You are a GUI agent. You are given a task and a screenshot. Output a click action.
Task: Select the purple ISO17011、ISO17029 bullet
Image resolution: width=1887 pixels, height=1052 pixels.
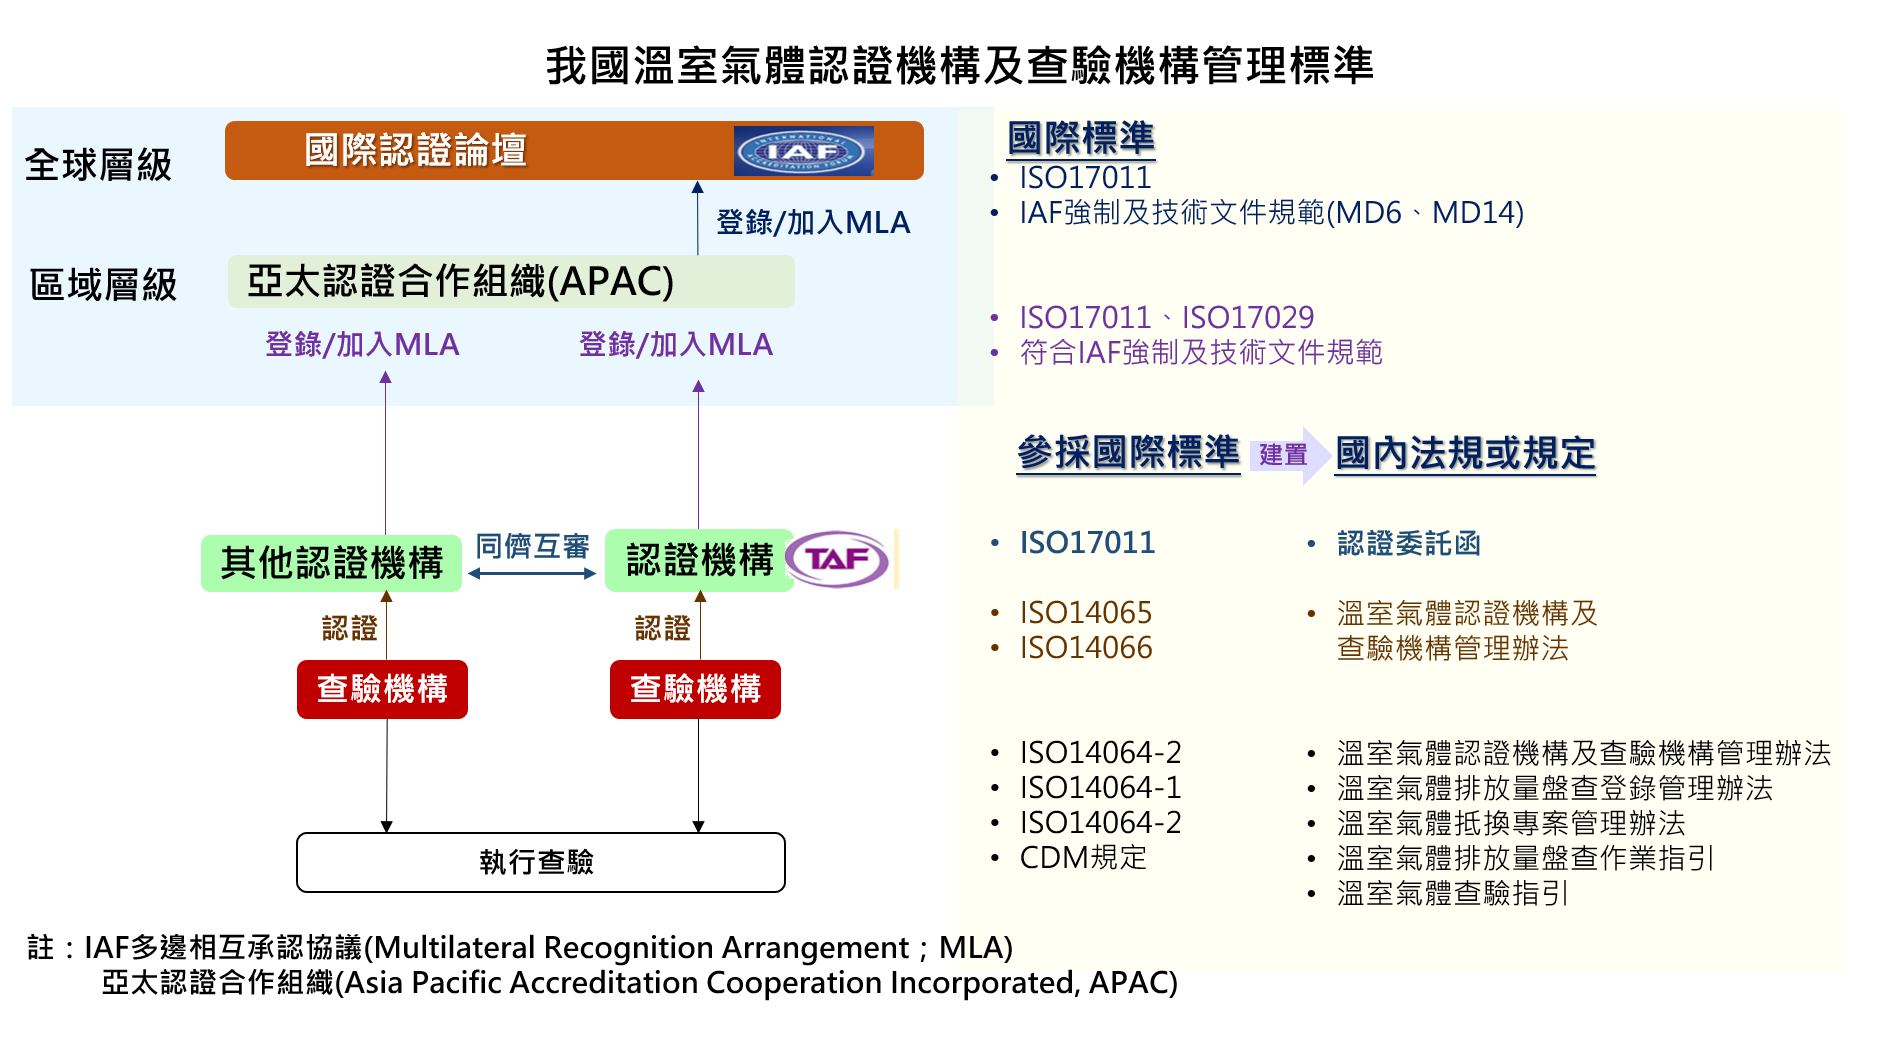(1166, 318)
